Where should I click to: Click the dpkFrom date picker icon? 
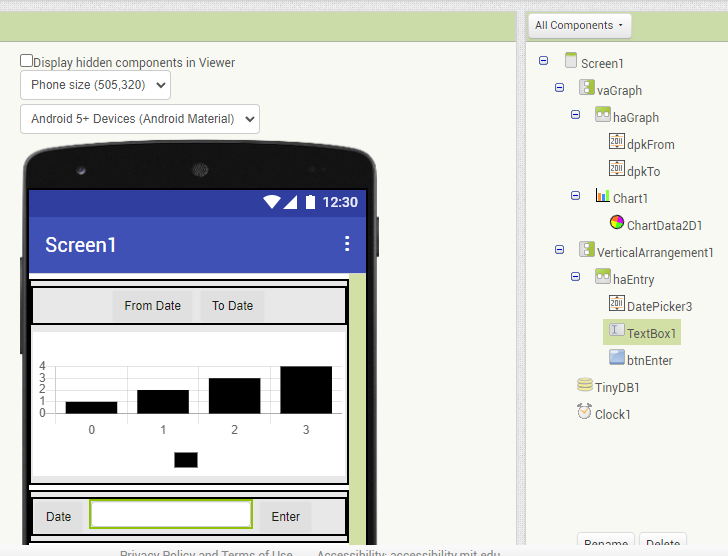pos(617,142)
